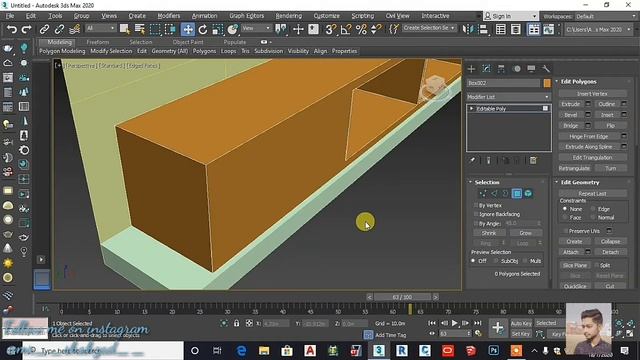Click the Detach button
640x360 pixels.
pyautogui.click(x=610, y=252)
